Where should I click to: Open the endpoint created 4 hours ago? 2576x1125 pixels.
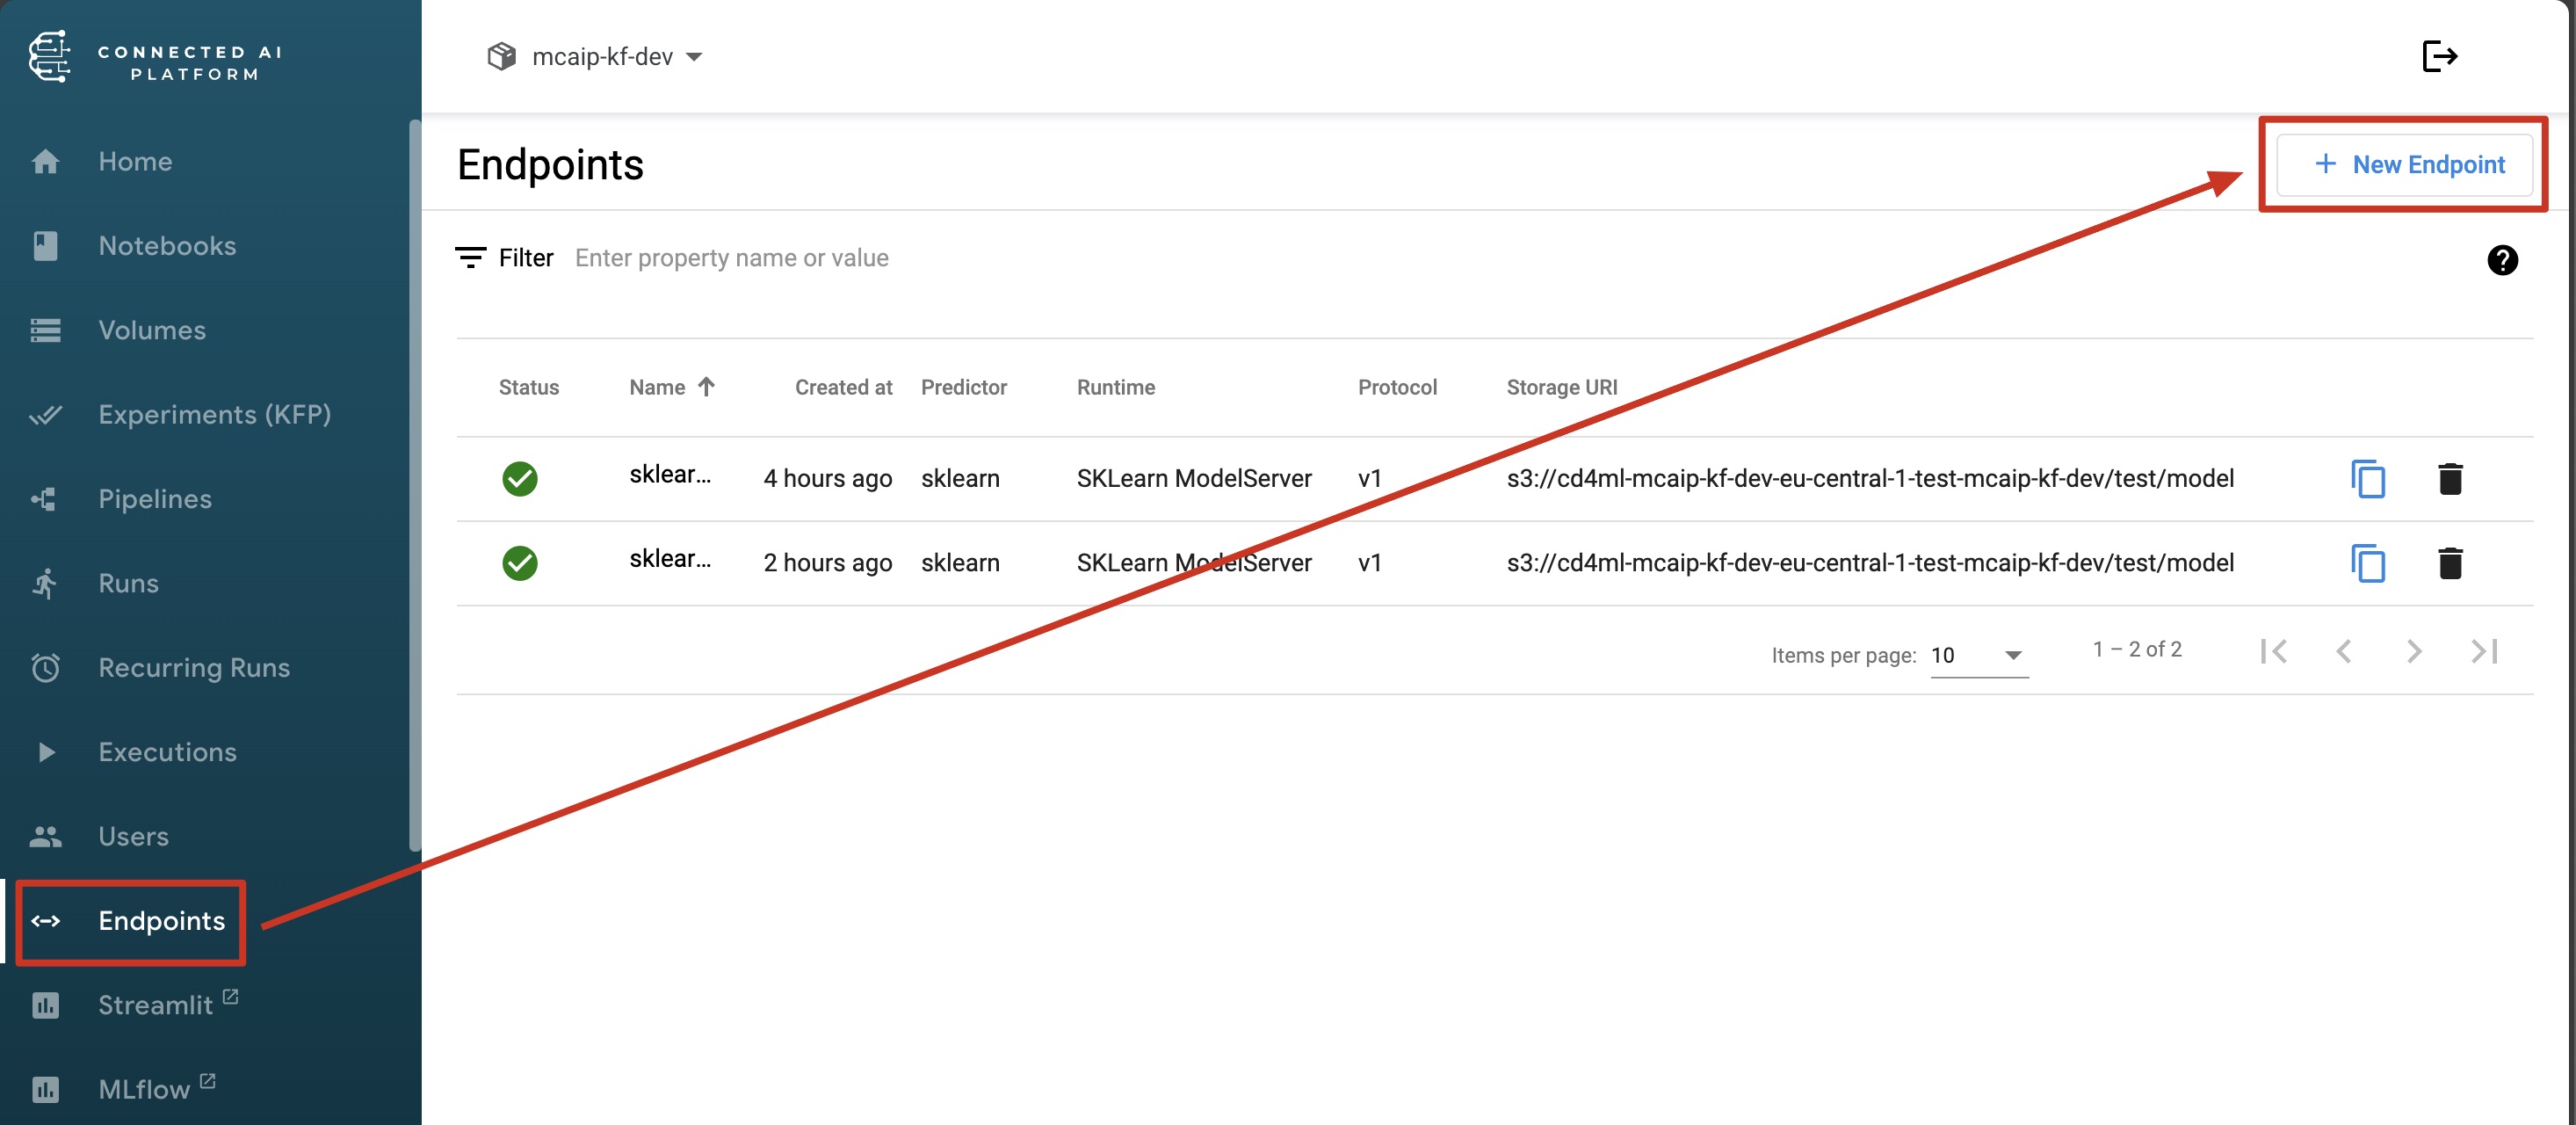669,474
